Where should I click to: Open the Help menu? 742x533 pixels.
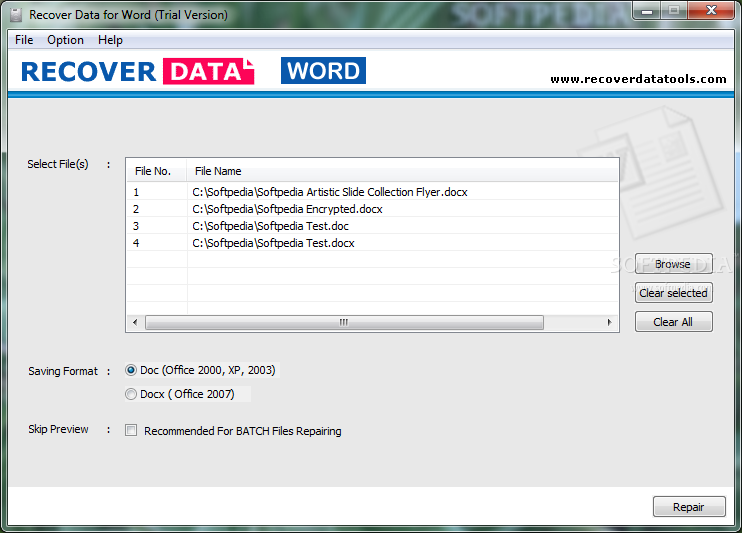pyautogui.click(x=110, y=40)
